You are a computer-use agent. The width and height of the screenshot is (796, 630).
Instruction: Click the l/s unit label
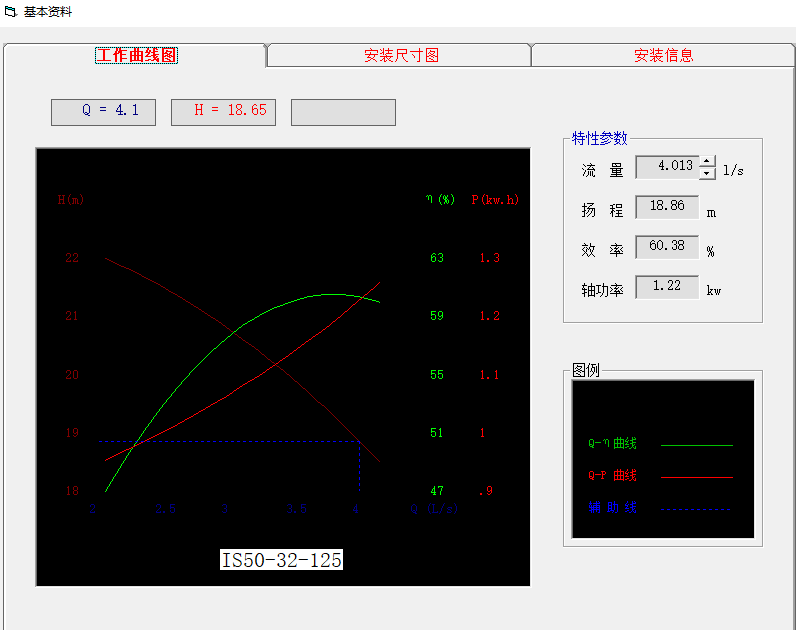(733, 170)
